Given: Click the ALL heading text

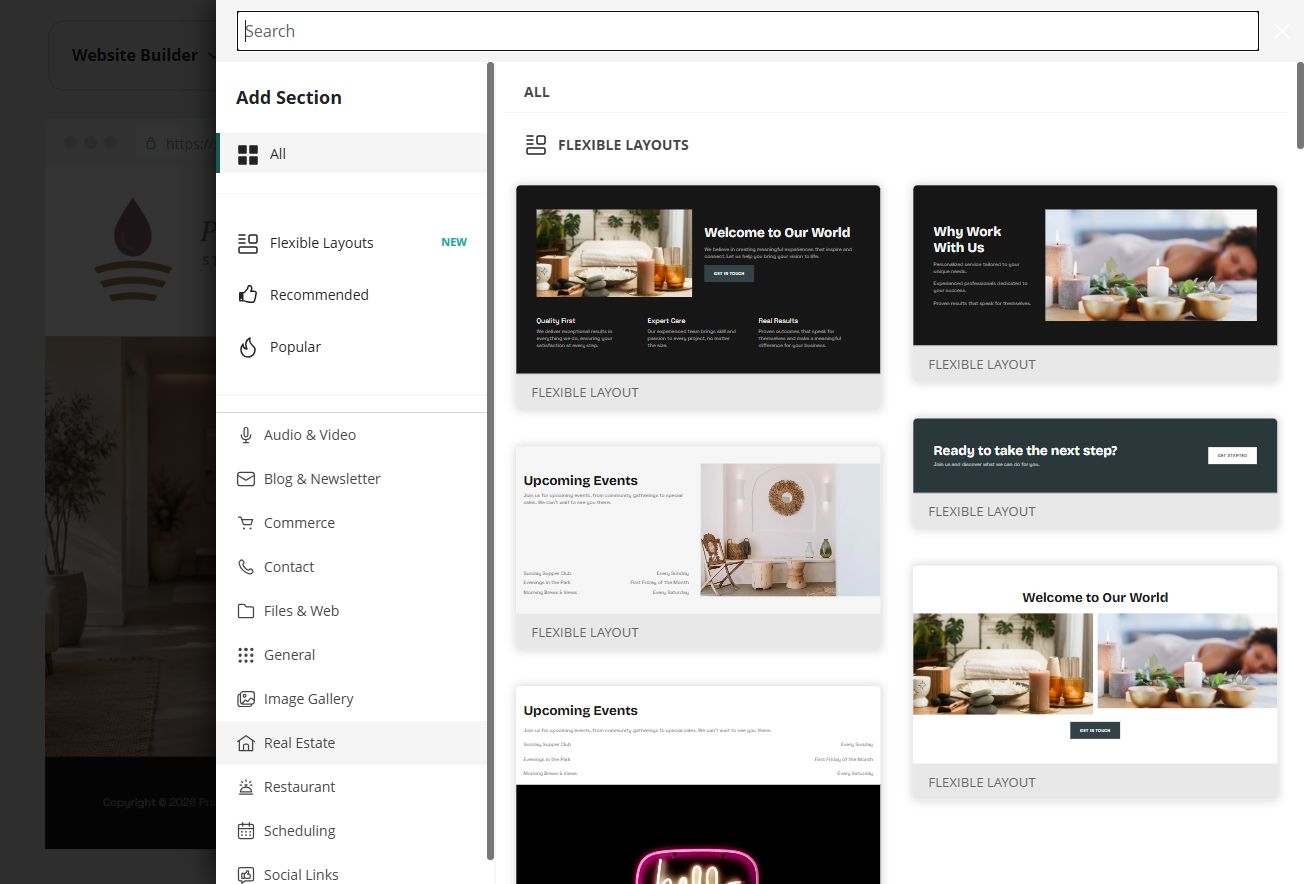Looking at the screenshot, I should click(x=537, y=92).
